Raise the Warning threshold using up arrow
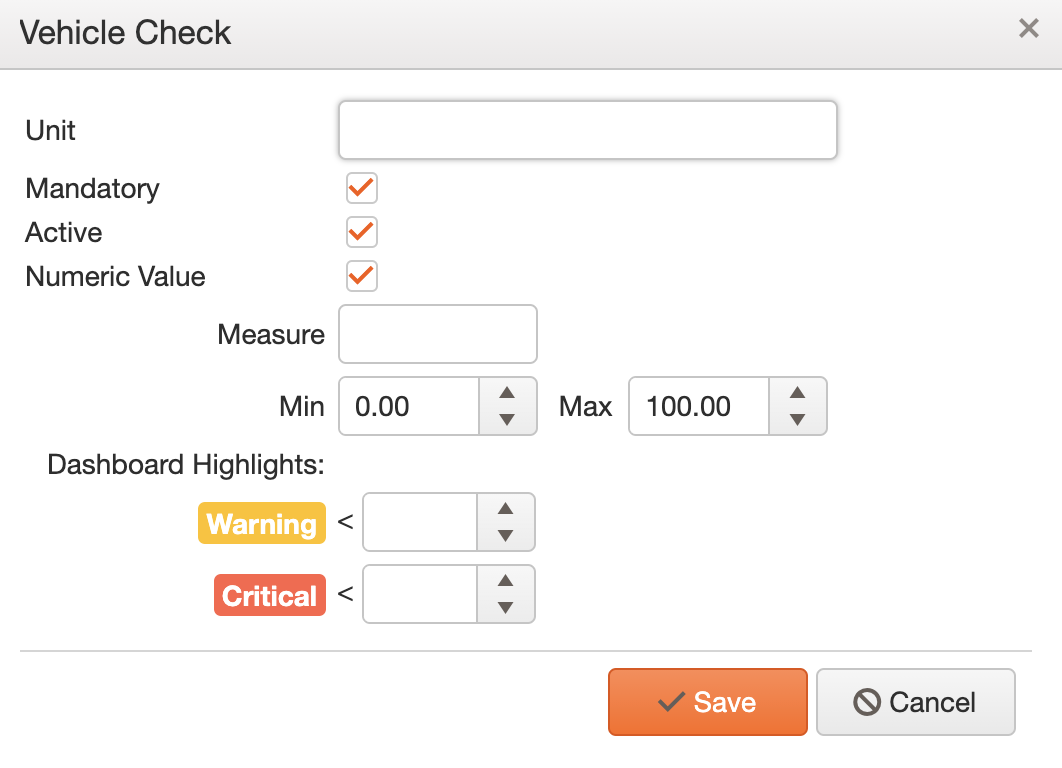 coord(505,509)
